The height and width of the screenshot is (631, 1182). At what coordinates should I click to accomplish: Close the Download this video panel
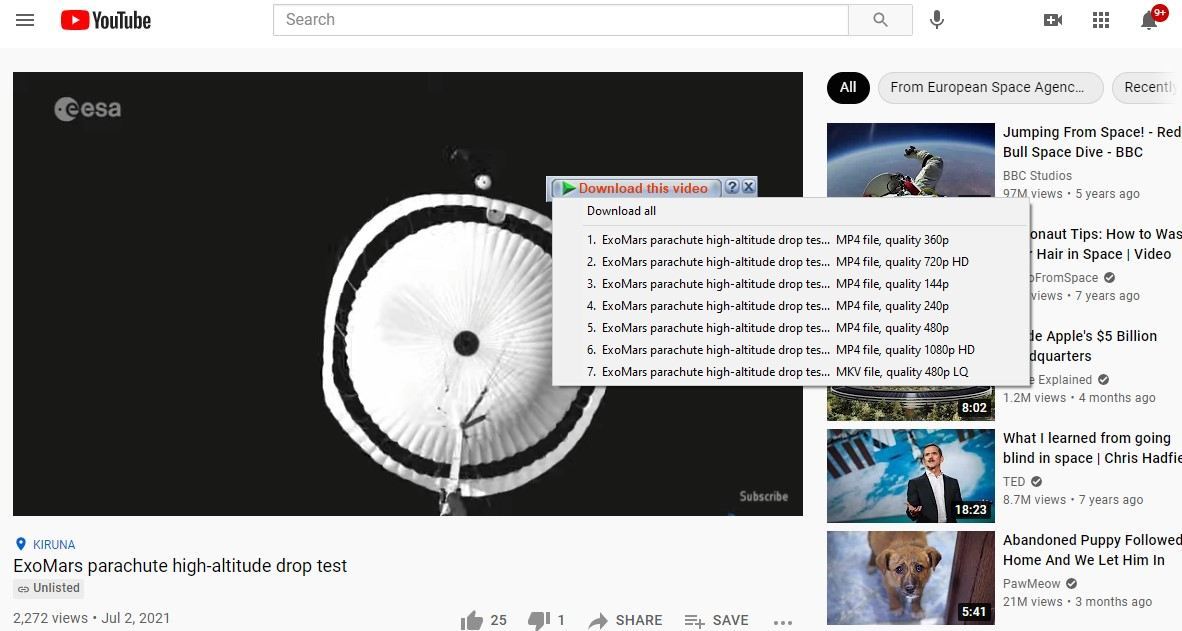click(749, 187)
